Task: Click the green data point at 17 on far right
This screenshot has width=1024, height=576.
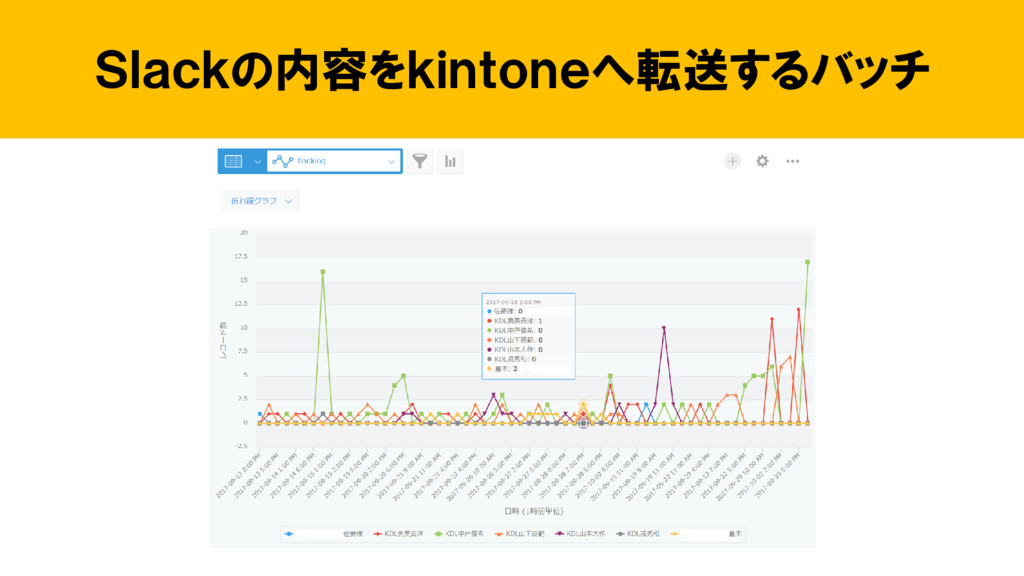Action: coord(808,263)
